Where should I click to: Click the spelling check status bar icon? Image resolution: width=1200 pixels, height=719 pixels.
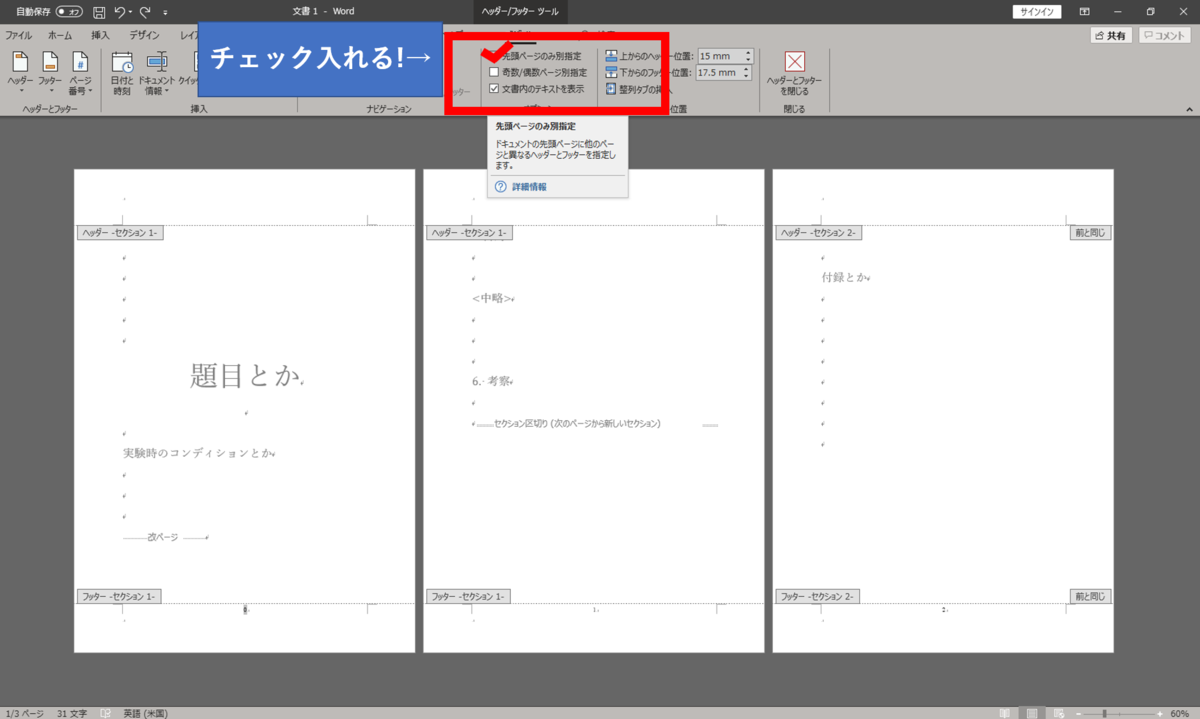[106, 713]
